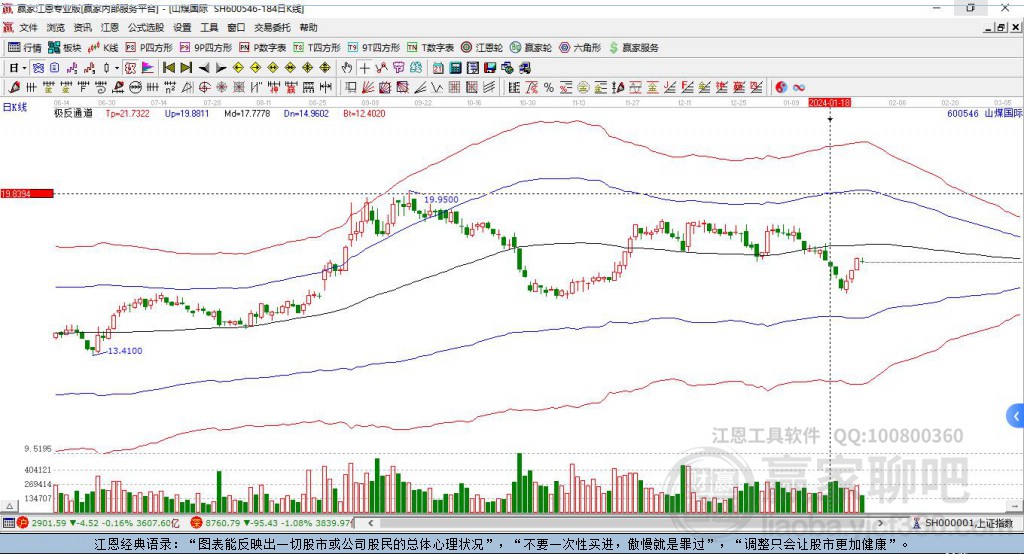Open the 行情 quotes view
1024x554 pixels.
[x=24, y=48]
